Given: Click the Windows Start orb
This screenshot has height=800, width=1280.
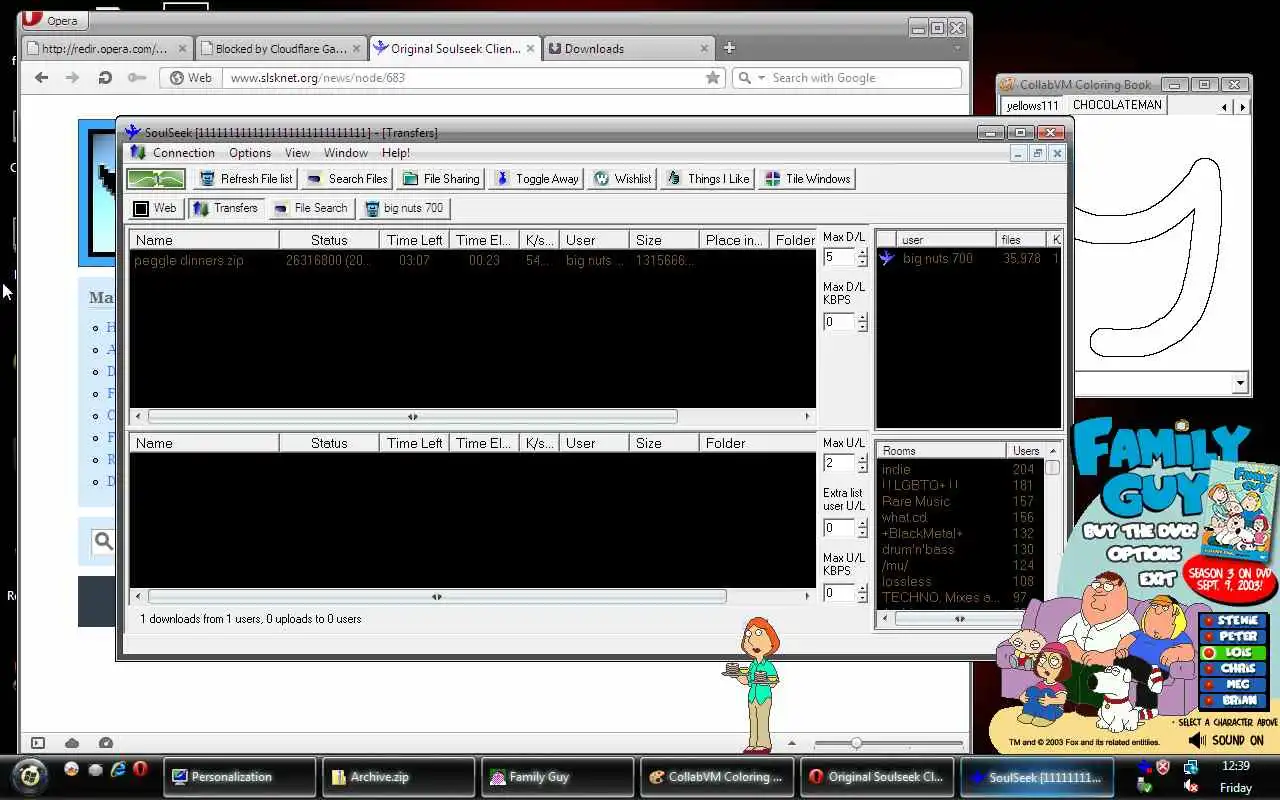Looking at the screenshot, I should (x=30, y=775).
